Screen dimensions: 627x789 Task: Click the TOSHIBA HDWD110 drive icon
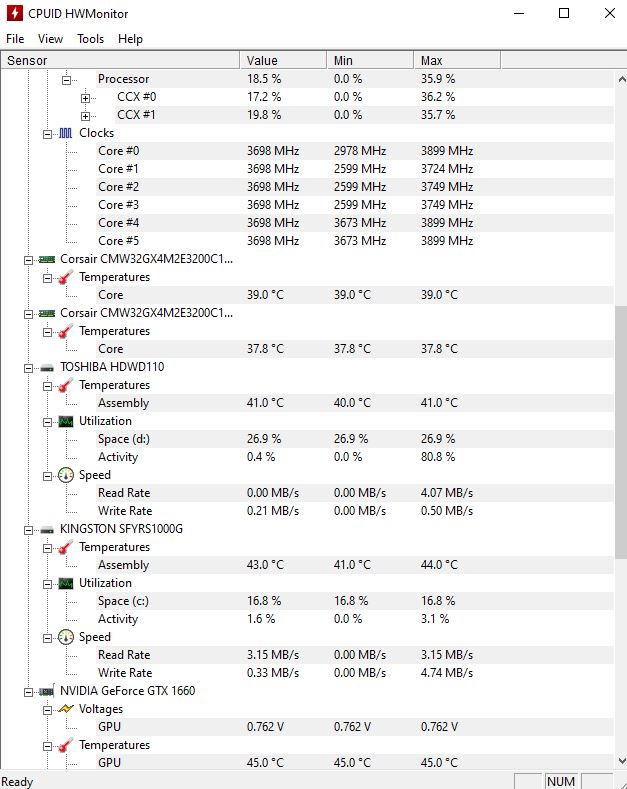click(47, 368)
